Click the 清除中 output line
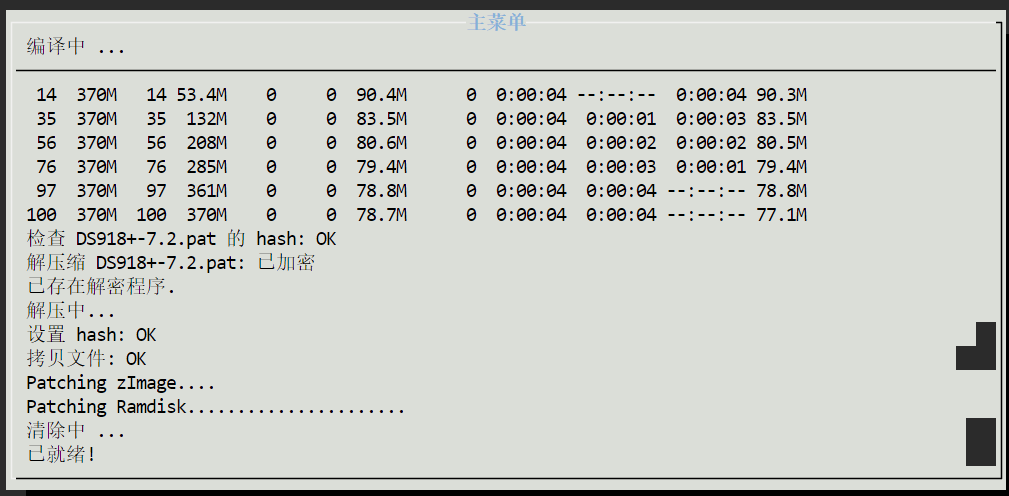1009x496 pixels. (x=76, y=430)
